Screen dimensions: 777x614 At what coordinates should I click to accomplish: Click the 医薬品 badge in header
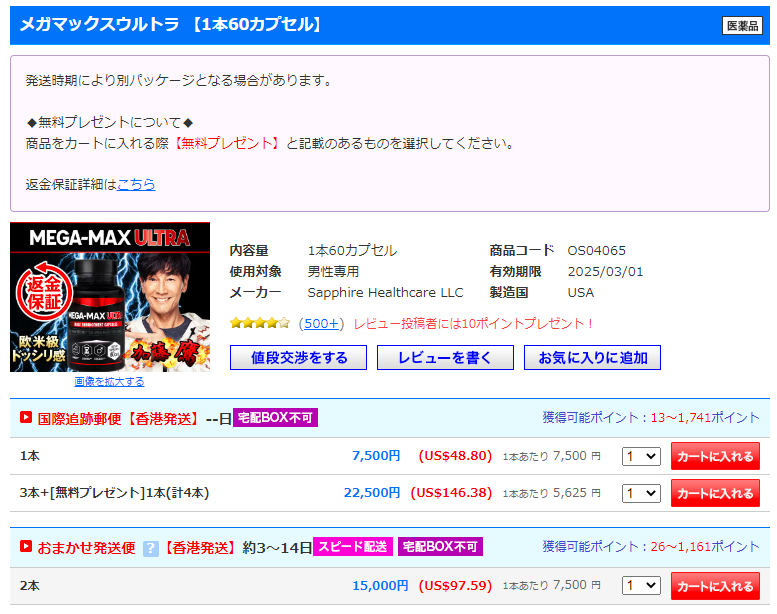[x=742, y=26]
